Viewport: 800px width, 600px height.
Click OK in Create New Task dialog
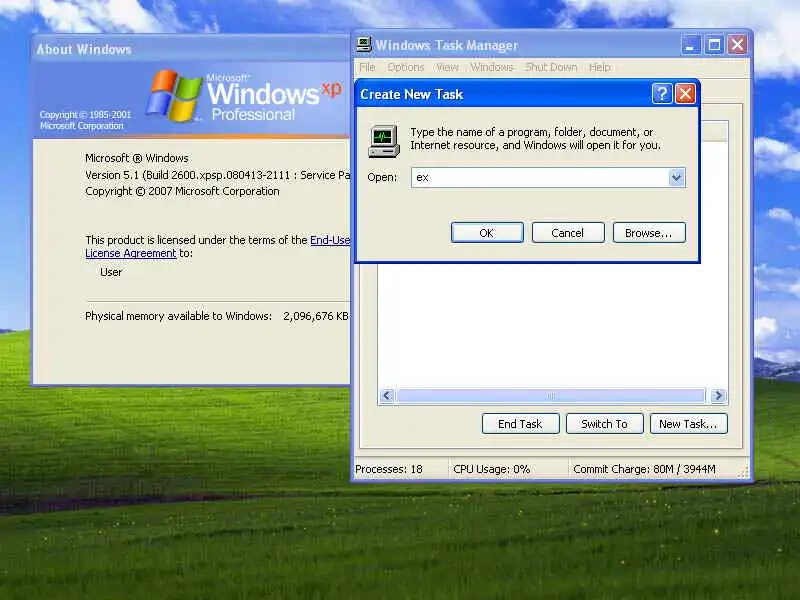(x=487, y=233)
